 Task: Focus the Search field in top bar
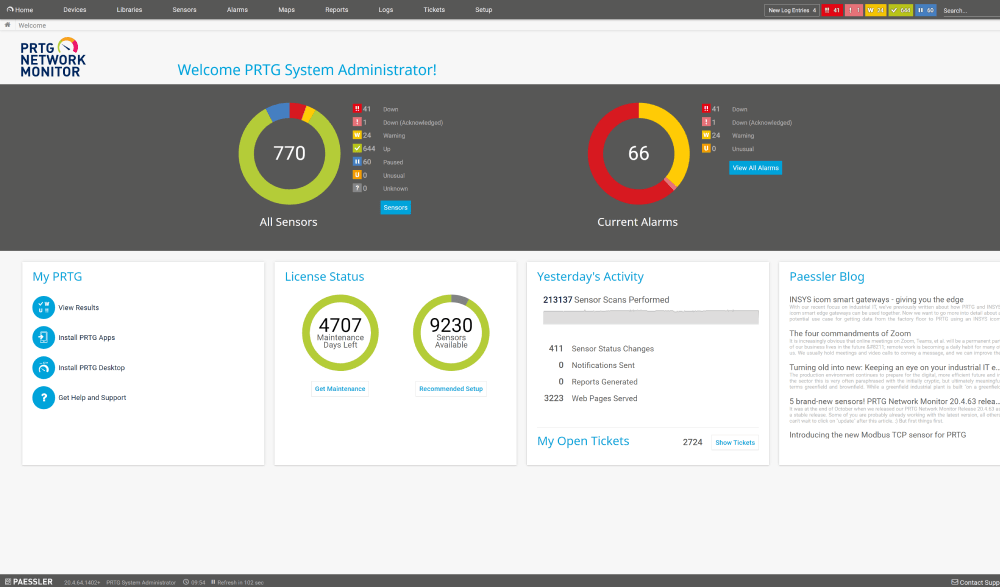click(x=971, y=10)
